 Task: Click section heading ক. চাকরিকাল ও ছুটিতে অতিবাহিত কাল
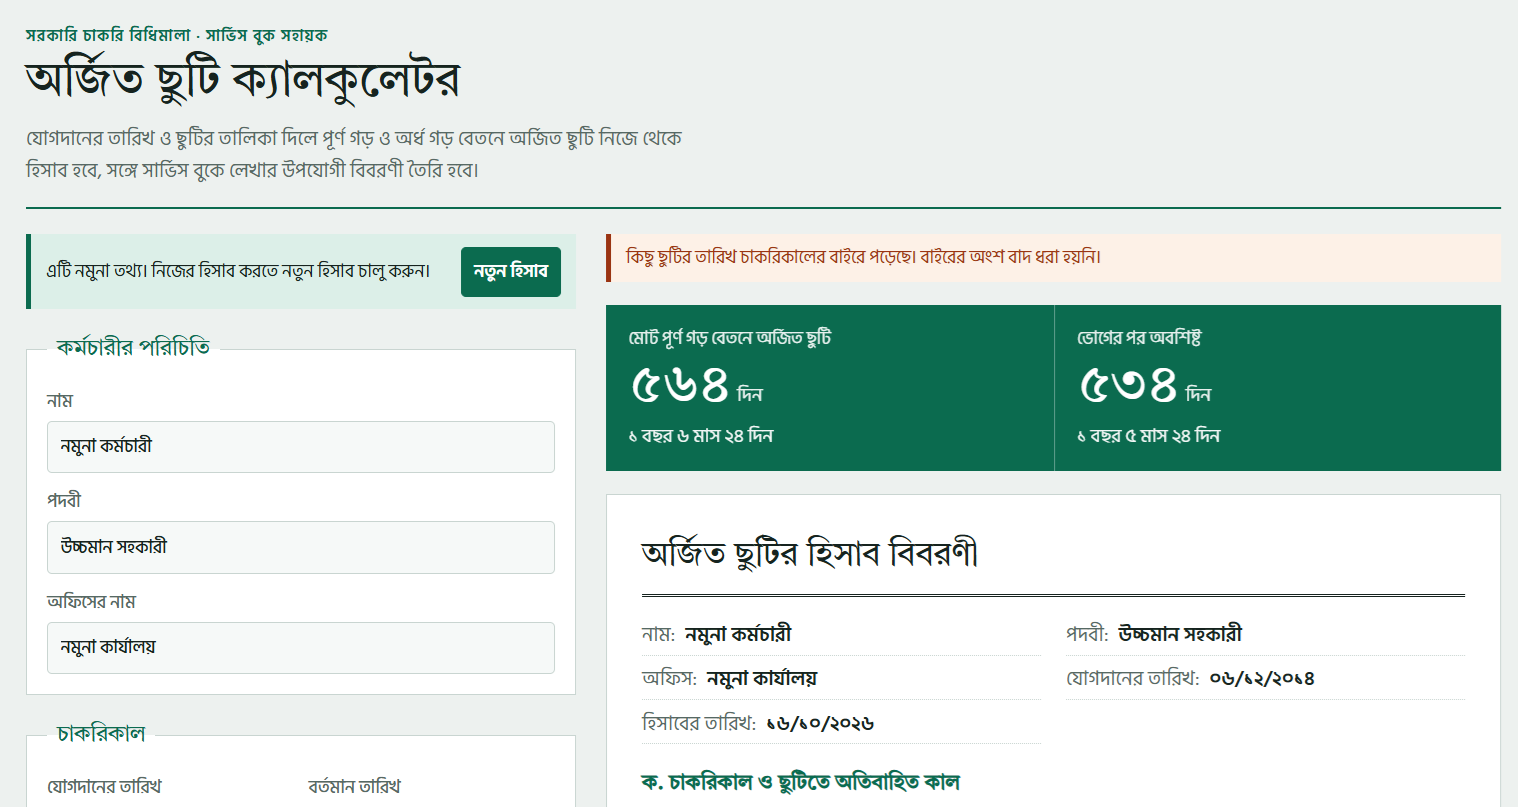coord(801,782)
